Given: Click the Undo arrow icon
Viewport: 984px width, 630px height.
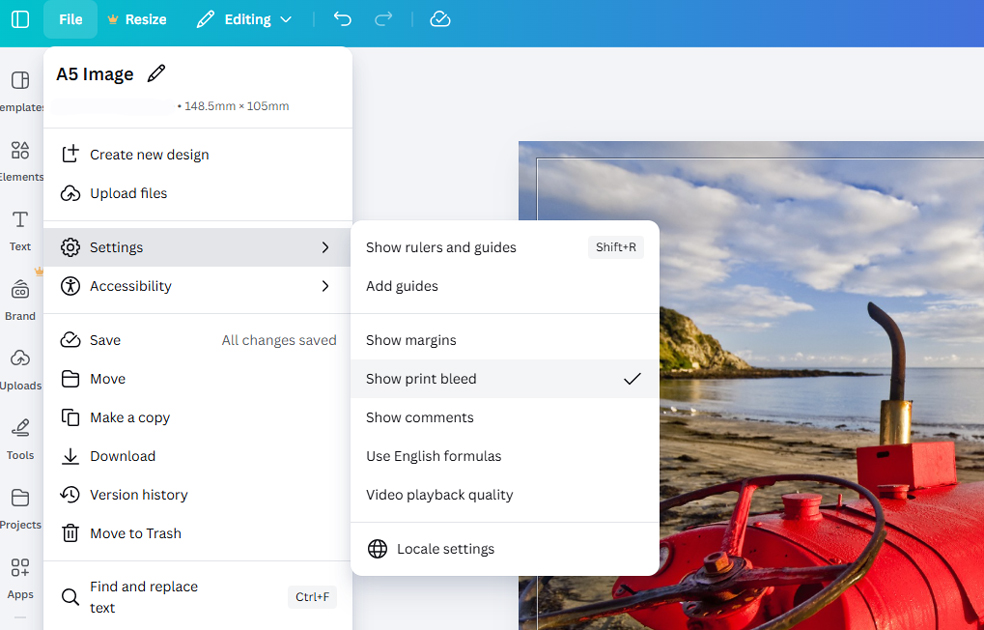Looking at the screenshot, I should pyautogui.click(x=343, y=19).
